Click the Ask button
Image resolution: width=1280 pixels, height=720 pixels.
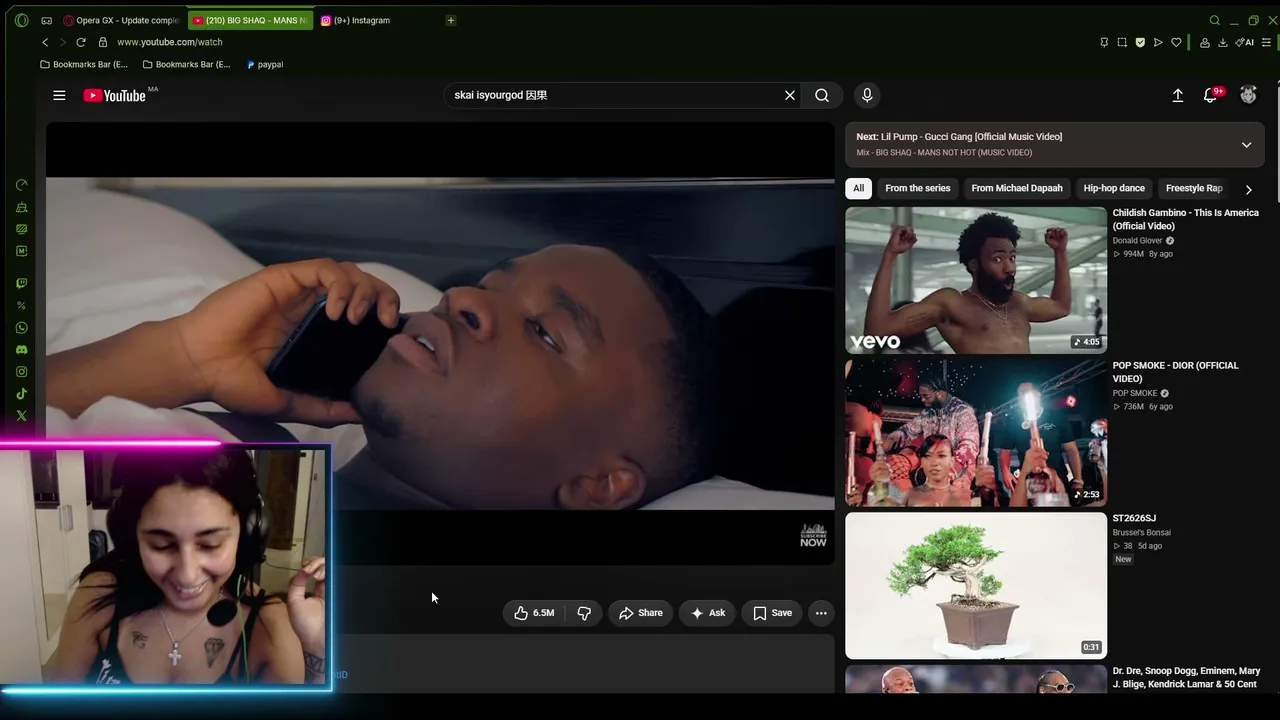click(707, 613)
